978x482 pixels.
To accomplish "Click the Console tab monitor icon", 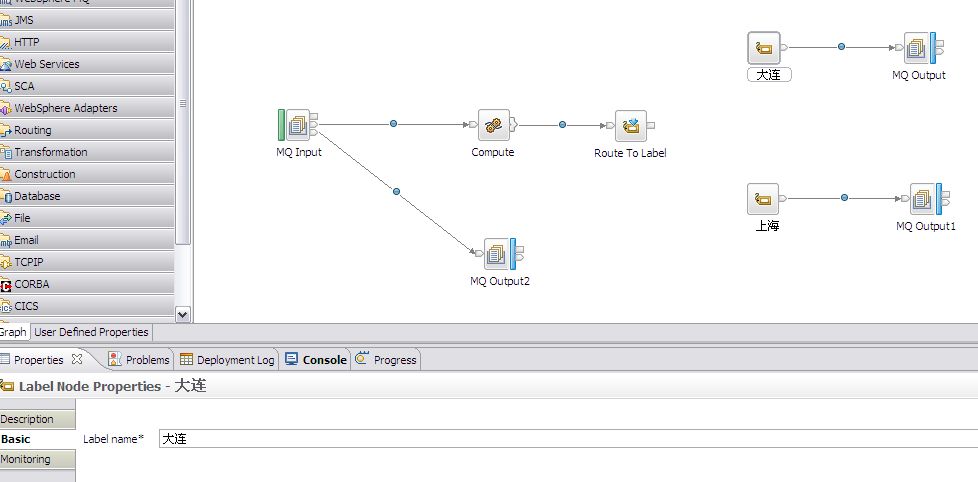I will click(x=291, y=359).
